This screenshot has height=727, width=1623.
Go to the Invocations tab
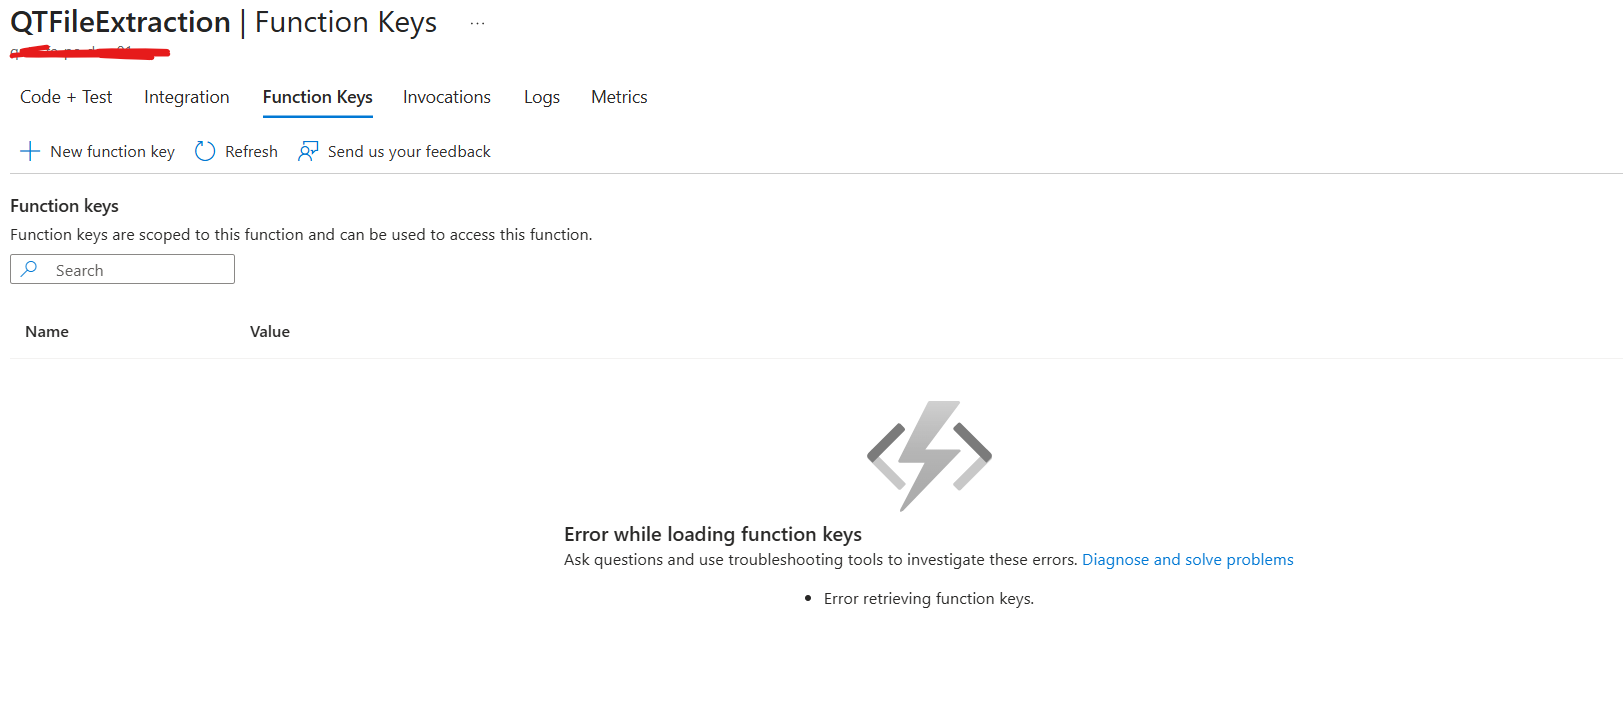447,97
